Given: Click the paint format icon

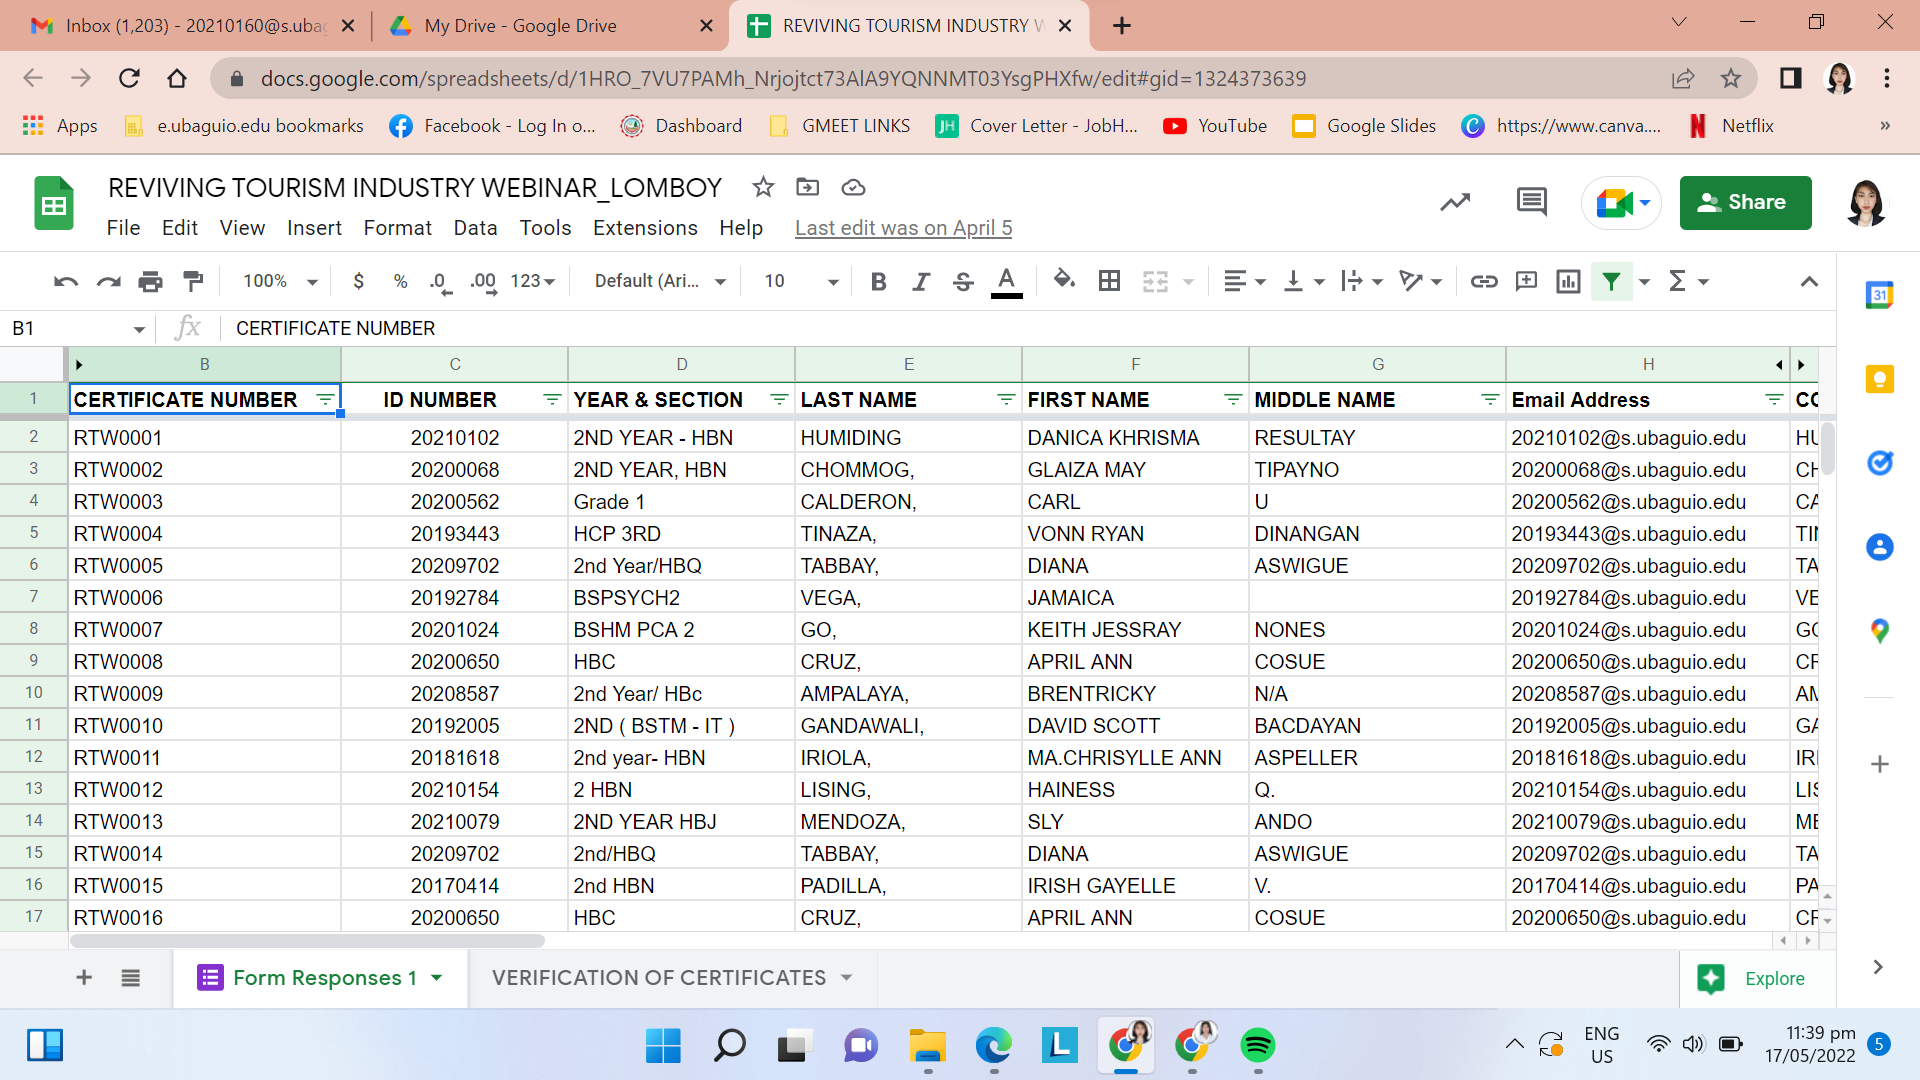Looking at the screenshot, I should click(x=194, y=282).
